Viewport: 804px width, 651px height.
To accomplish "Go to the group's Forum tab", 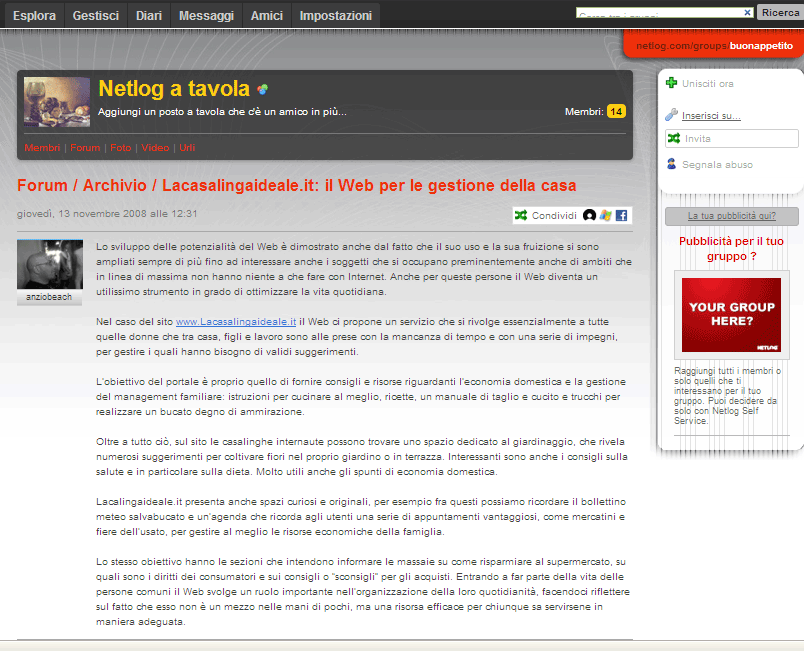I will coord(85,148).
